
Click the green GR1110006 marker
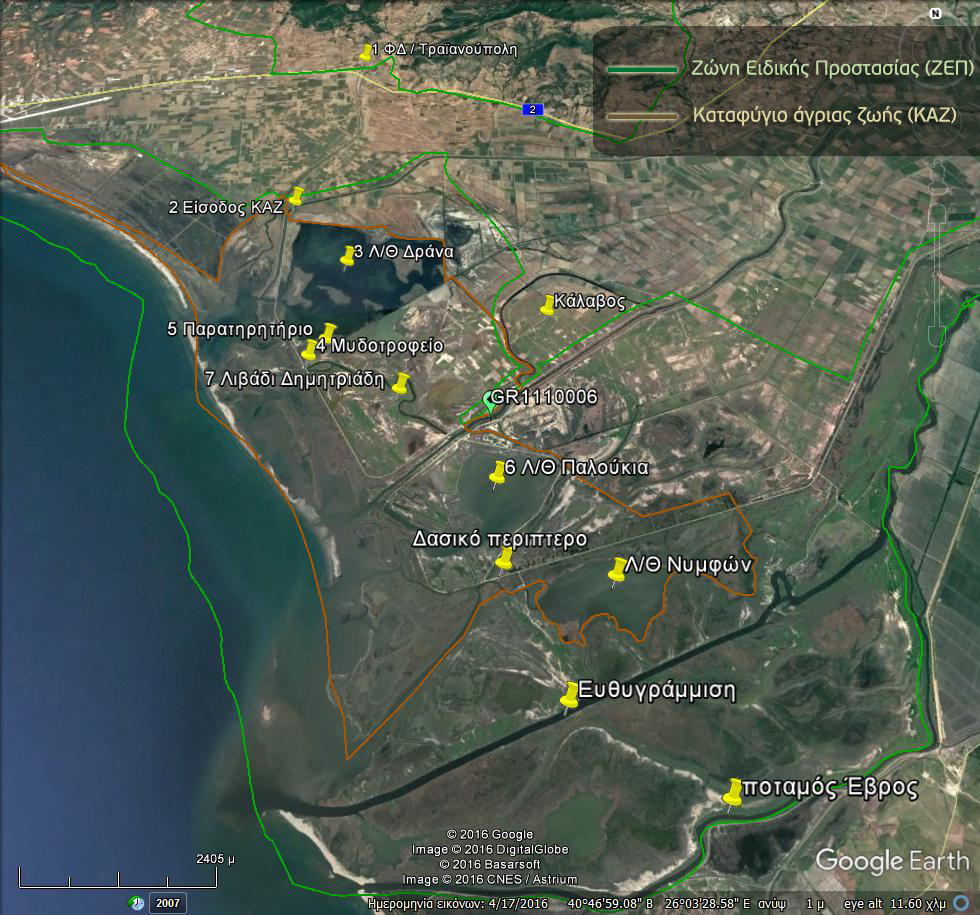(490, 400)
